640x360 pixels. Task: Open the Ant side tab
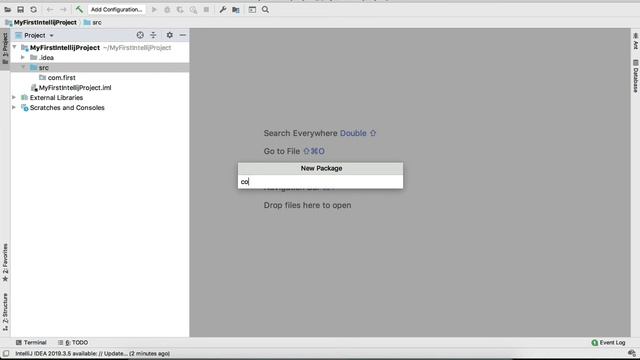[x=636, y=41]
